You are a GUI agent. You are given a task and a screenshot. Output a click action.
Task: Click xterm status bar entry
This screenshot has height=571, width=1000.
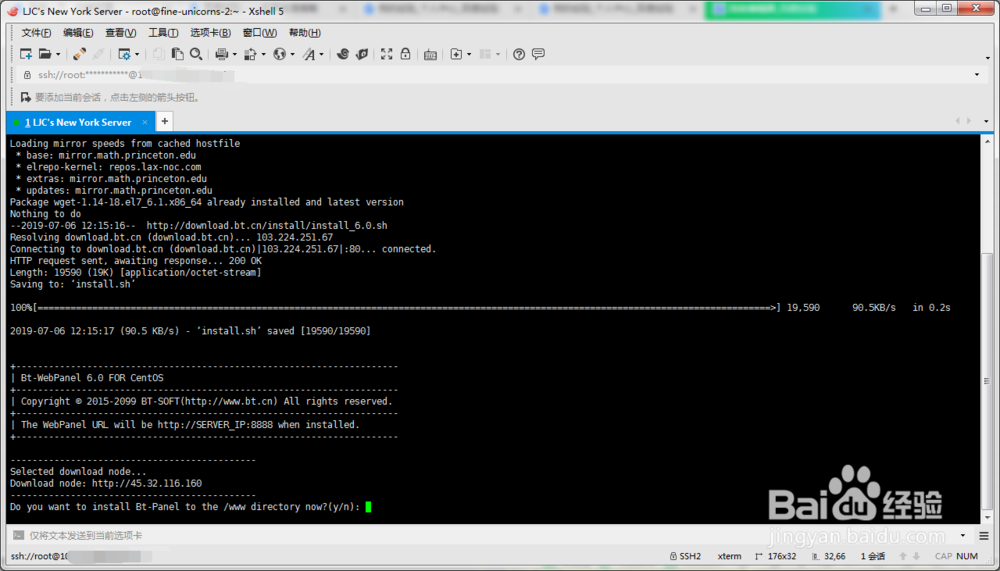click(729, 556)
